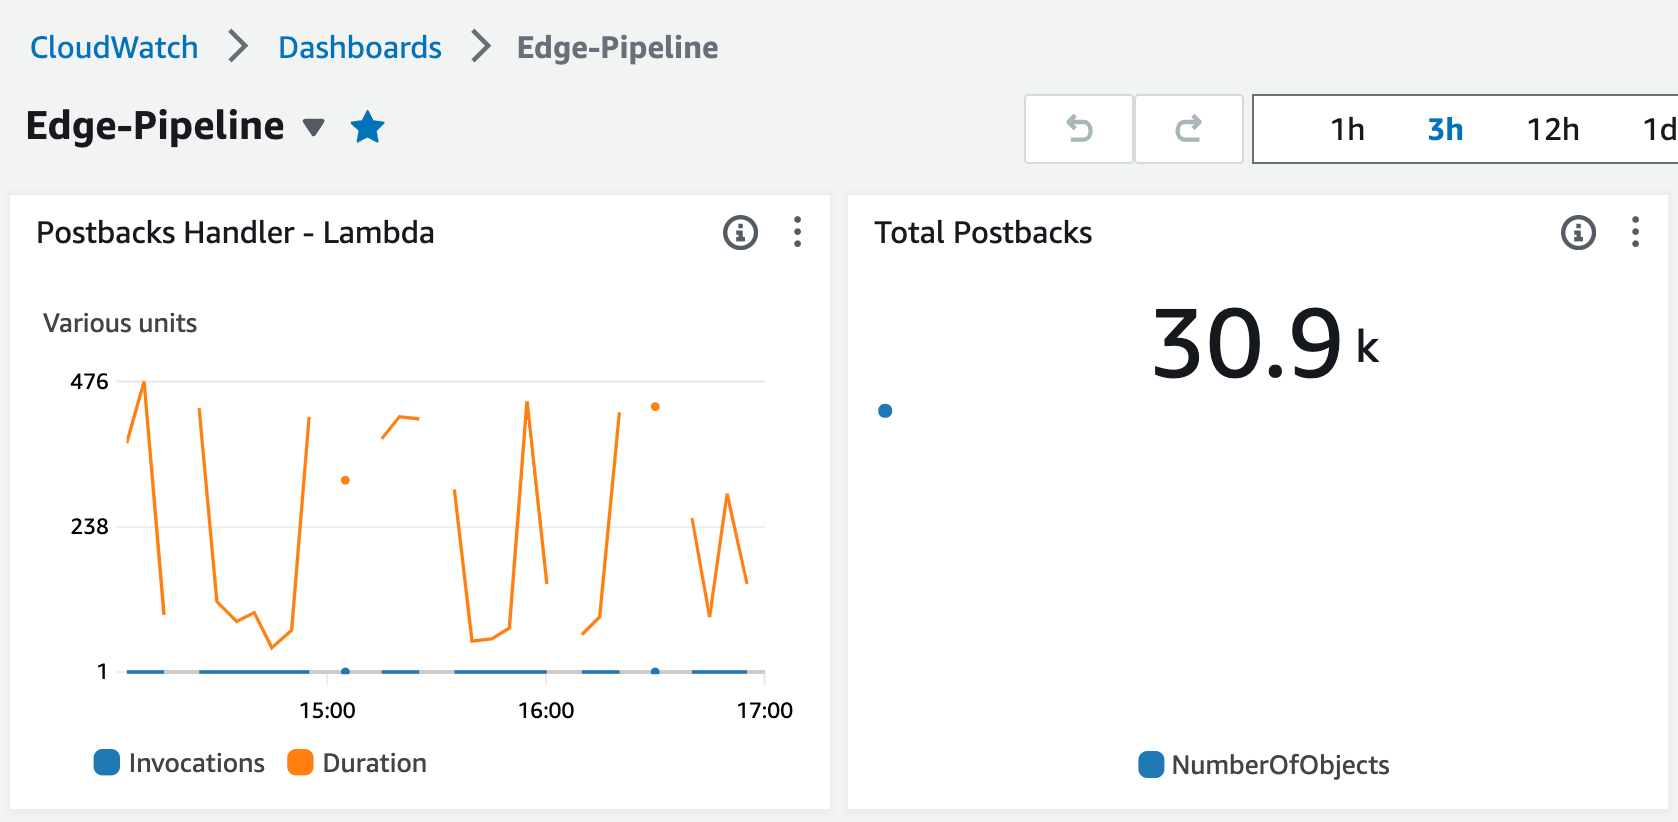
Task: Go to CloudWatch breadcrumb link
Action: click(x=114, y=47)
